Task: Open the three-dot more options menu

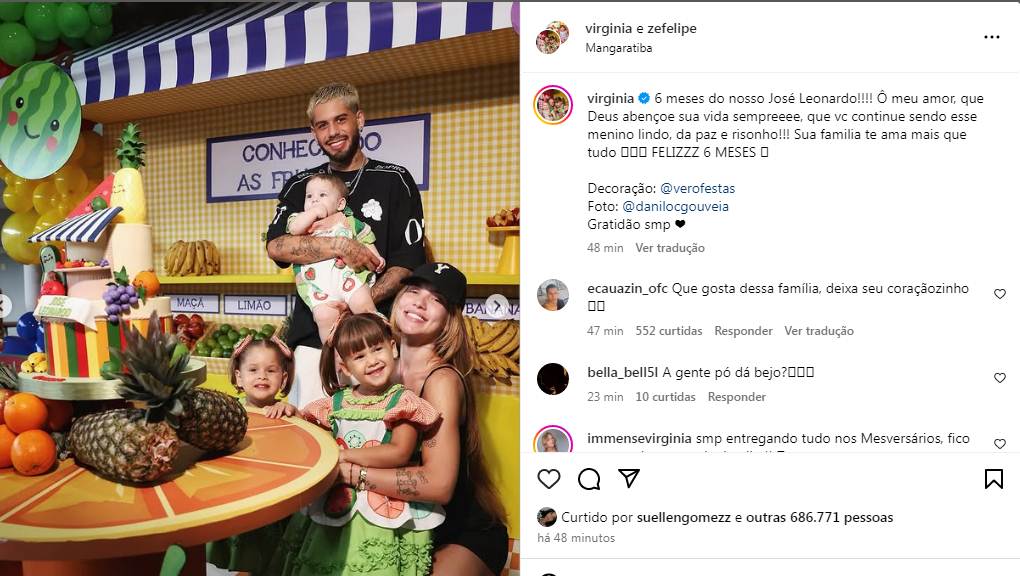Action: click(x=991, y=37)
